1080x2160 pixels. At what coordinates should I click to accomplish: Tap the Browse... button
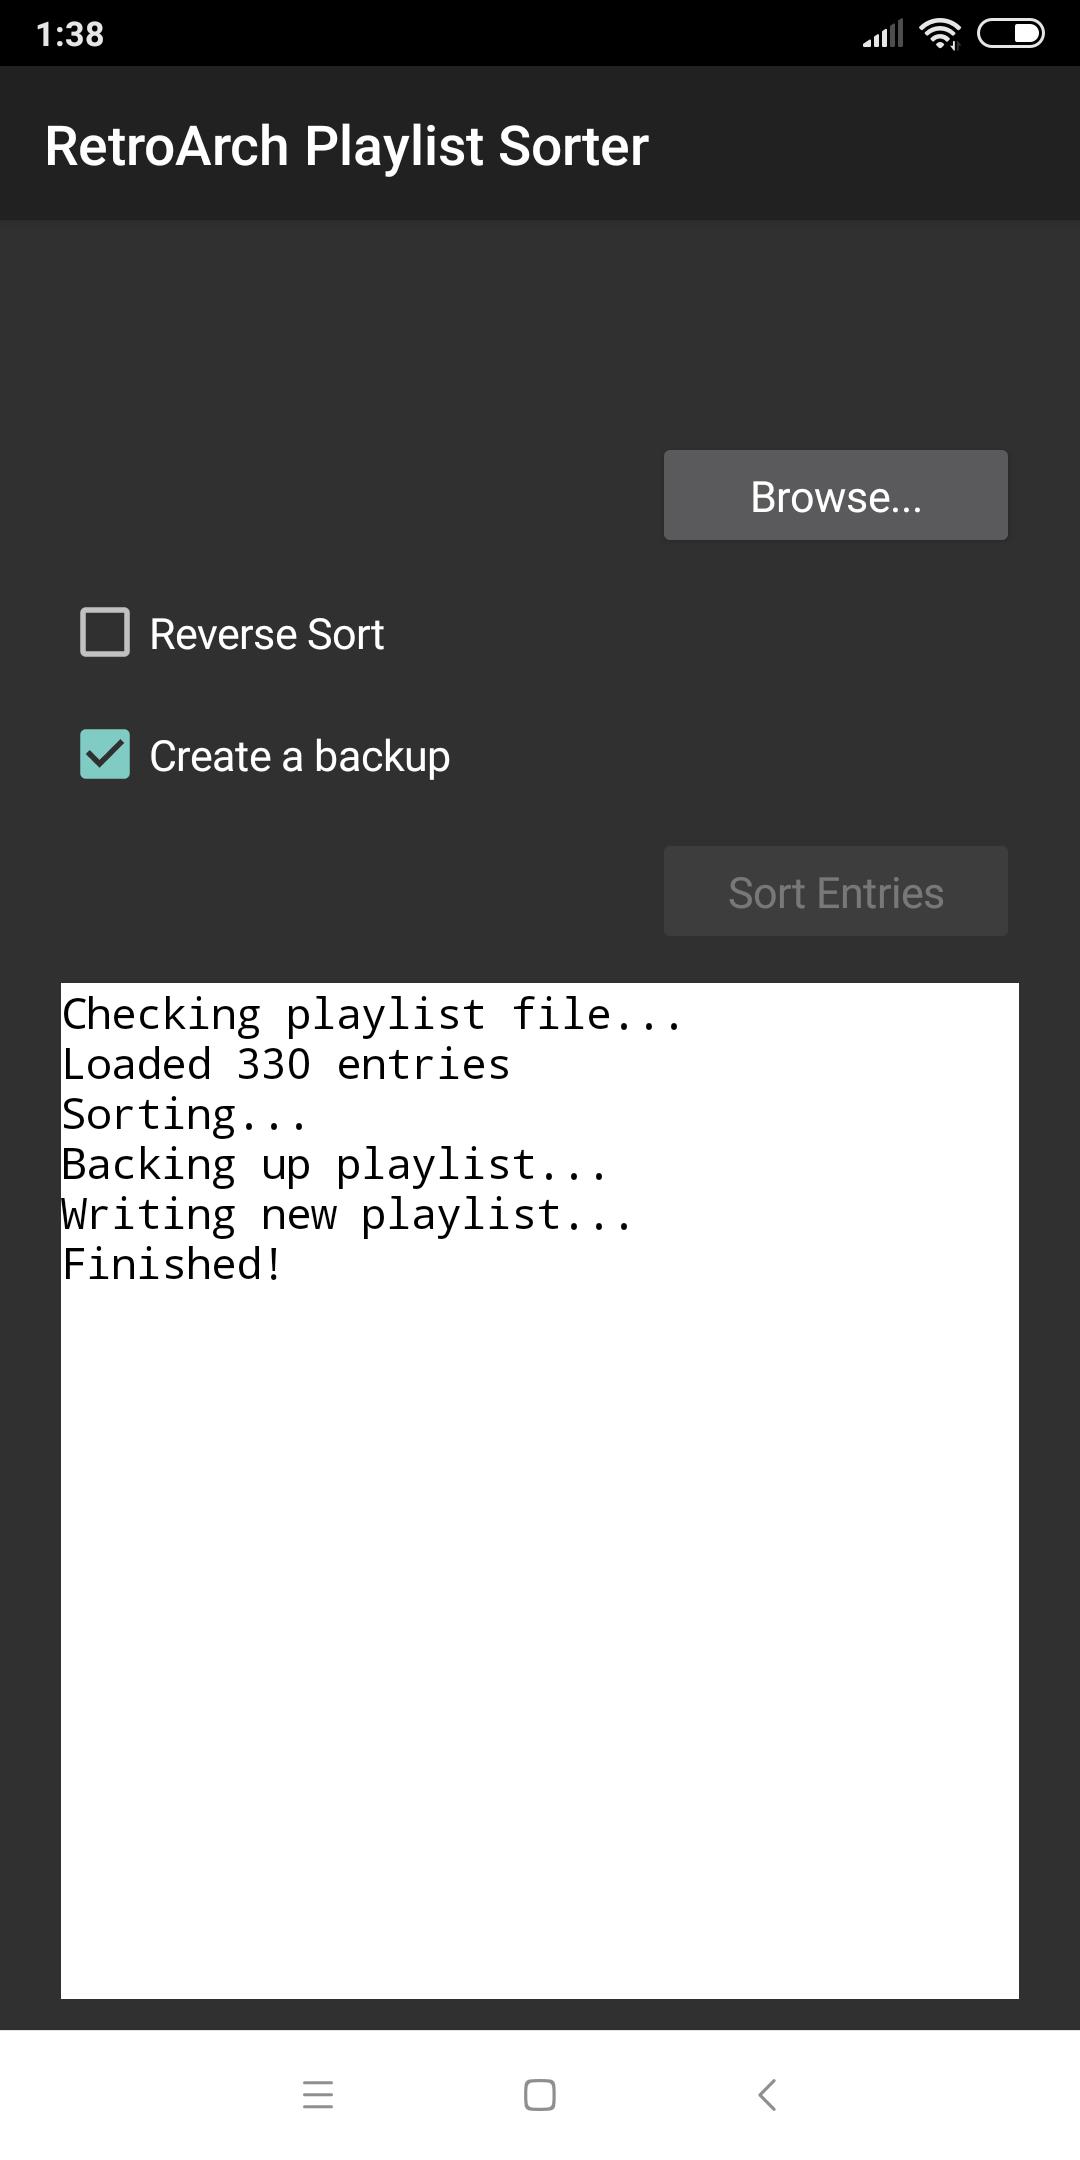click(836, 495)
